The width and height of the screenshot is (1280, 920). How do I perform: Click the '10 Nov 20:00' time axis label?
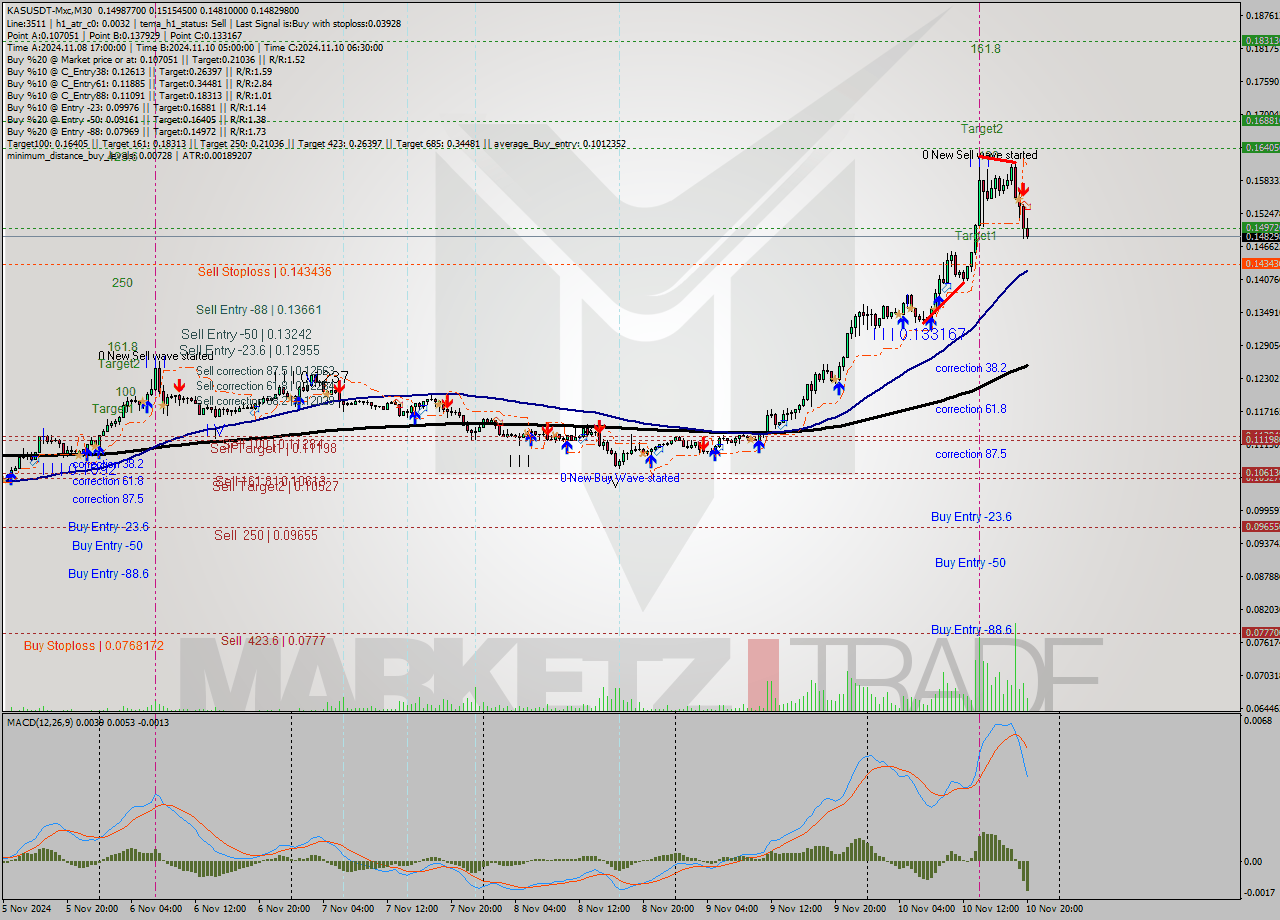1054,909
